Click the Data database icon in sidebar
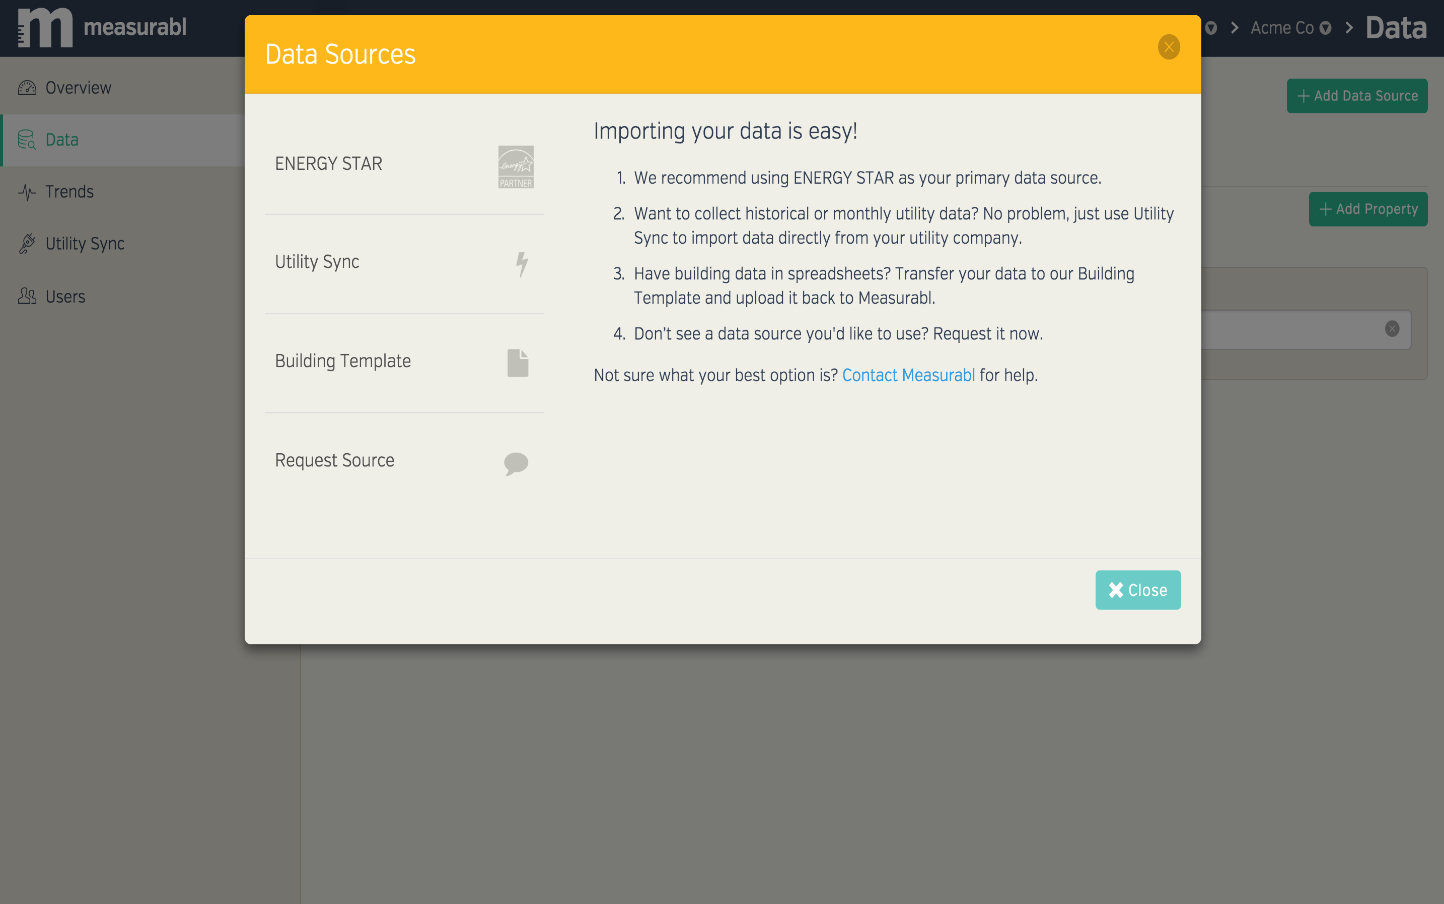 coord(27,140)
